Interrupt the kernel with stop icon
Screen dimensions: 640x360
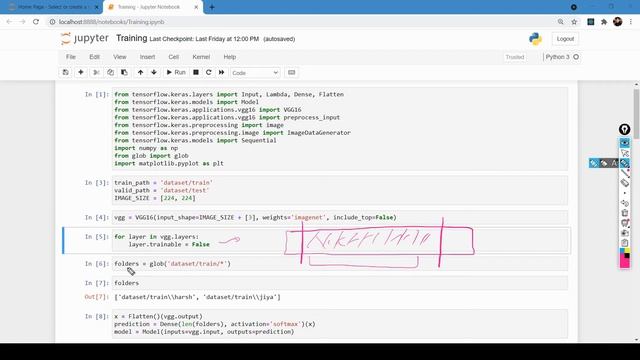pos(196,72)
